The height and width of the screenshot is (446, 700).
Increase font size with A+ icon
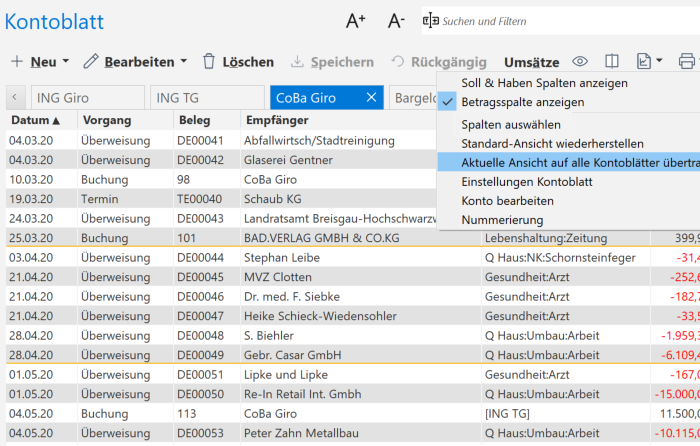click(x=356, y=21)
